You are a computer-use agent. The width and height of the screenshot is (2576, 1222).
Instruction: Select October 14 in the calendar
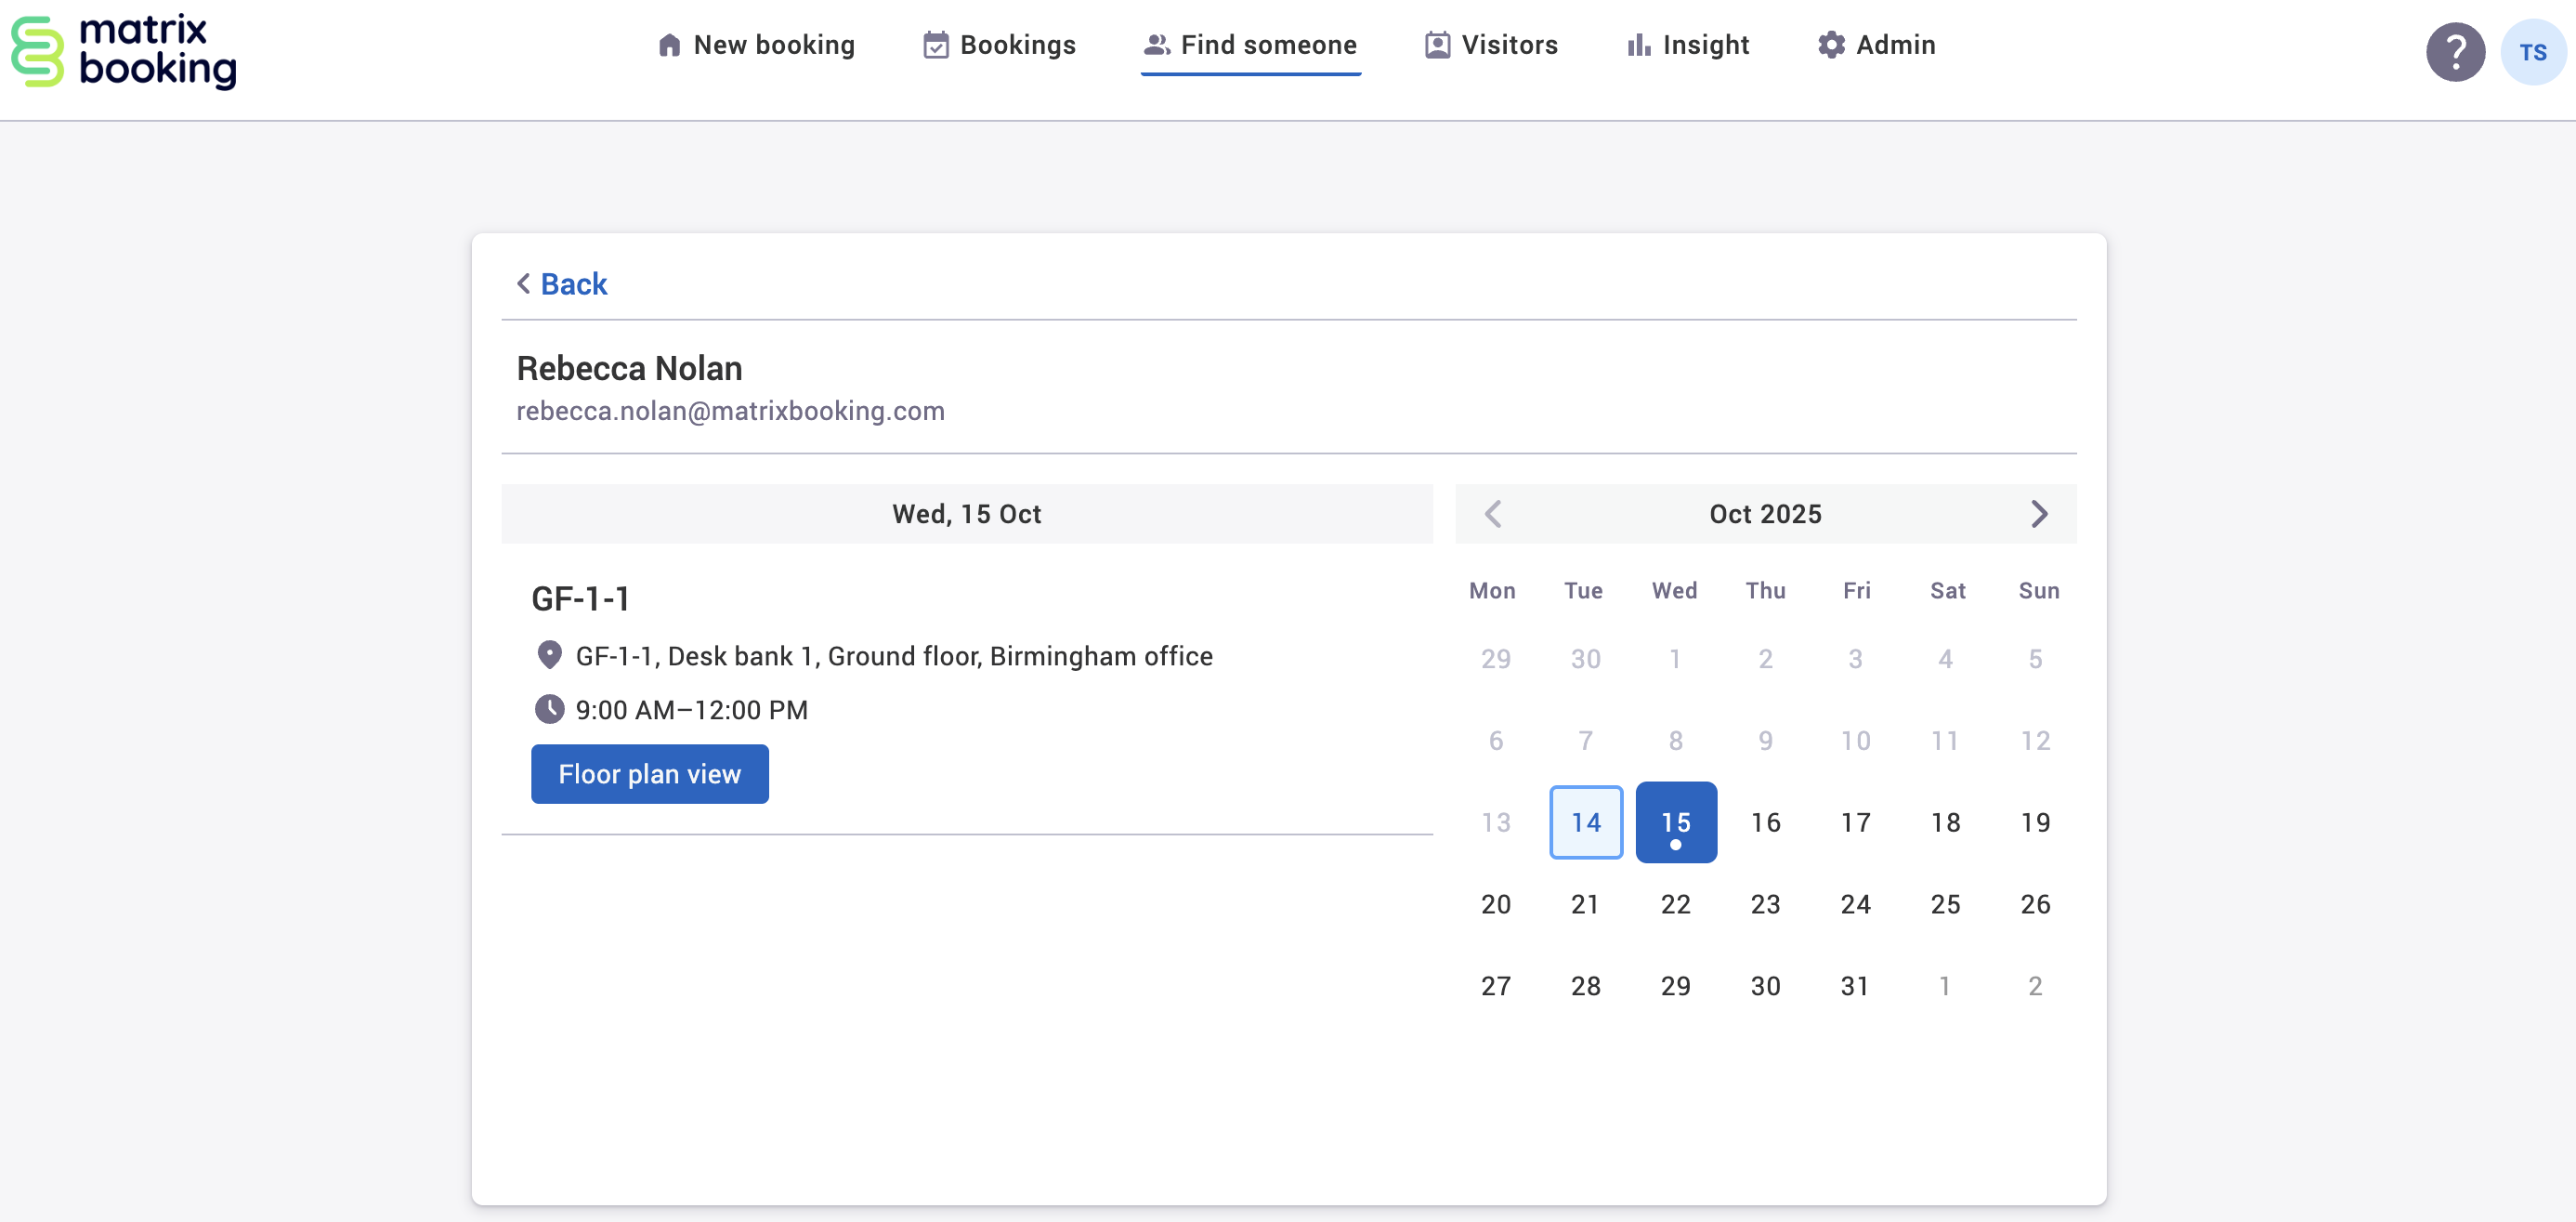[x=1585, y=821]
